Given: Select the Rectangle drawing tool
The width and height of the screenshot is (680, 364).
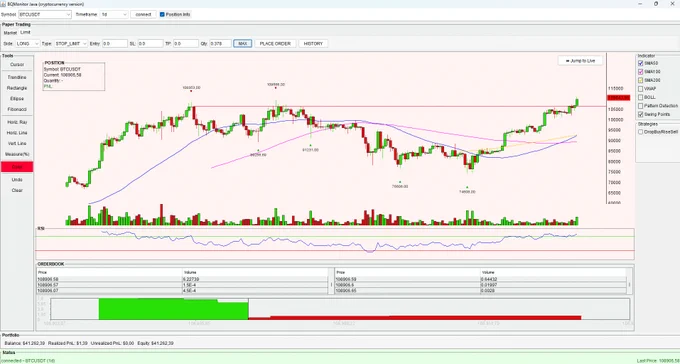Looking at the screenshot, I should (x=17, y=88).
